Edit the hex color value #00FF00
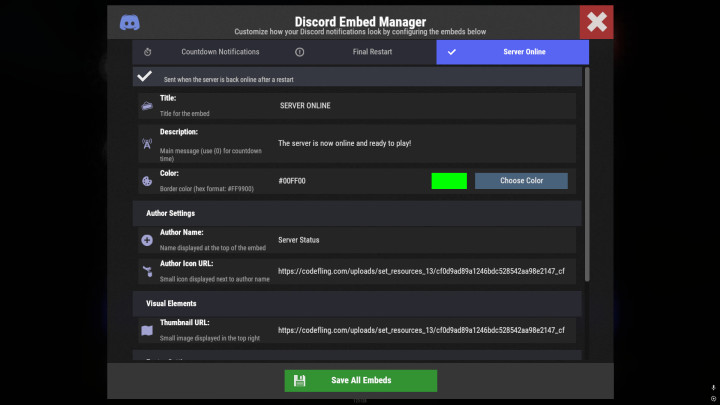The width and height of the screenshot is (720, 405). pyautogui.click(x=351, y=181)
